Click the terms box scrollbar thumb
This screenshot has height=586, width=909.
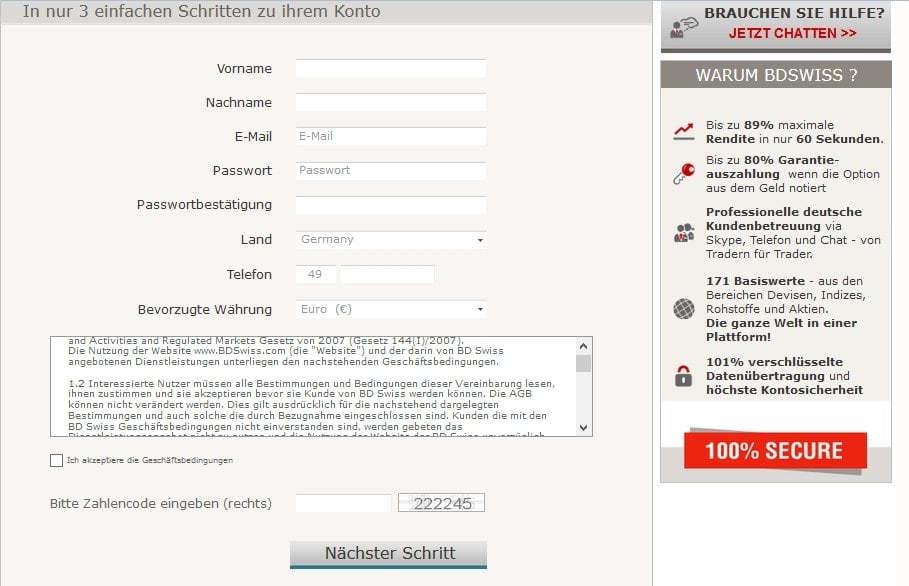click(584, 363)
